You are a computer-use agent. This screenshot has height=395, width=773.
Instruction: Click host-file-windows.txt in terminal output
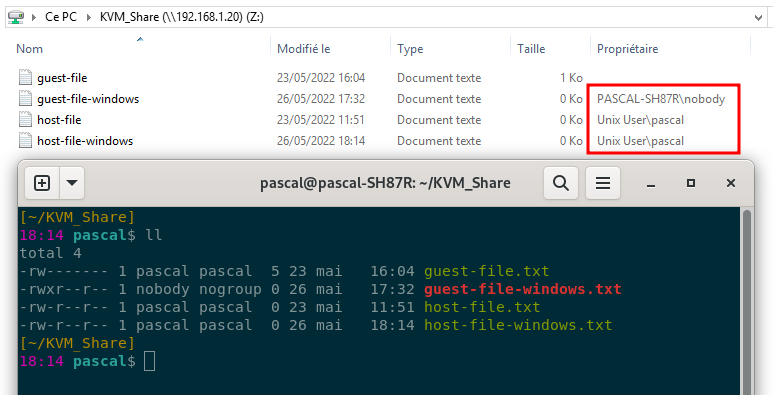518,325
